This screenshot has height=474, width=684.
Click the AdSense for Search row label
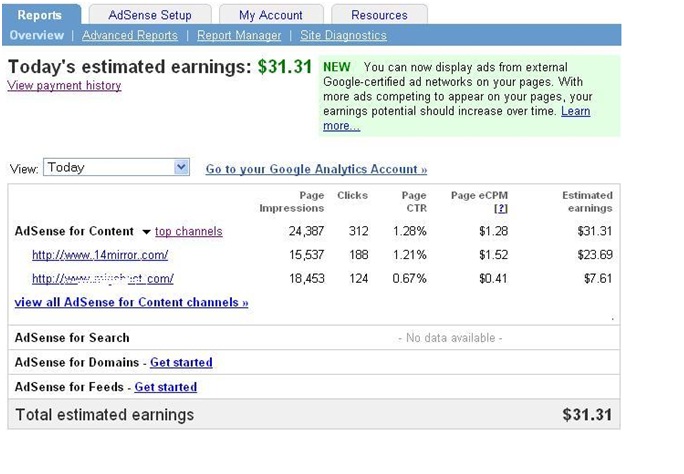[x=72, y=338]
